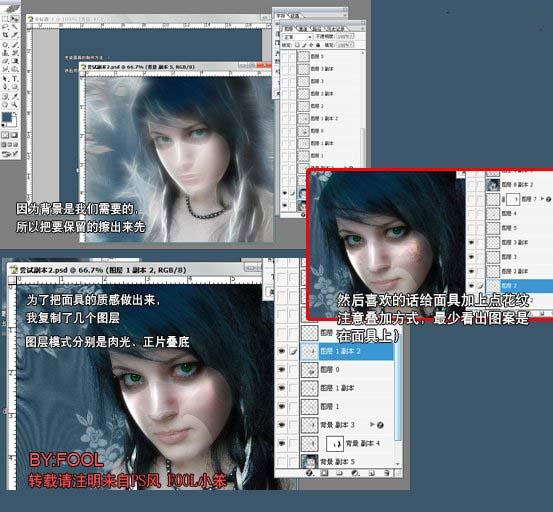Image resolution: width=553 pixels, height=512 pixels.
Task: Click scroll-down arrow of lower Layers panel
Action: click(397, 464)
